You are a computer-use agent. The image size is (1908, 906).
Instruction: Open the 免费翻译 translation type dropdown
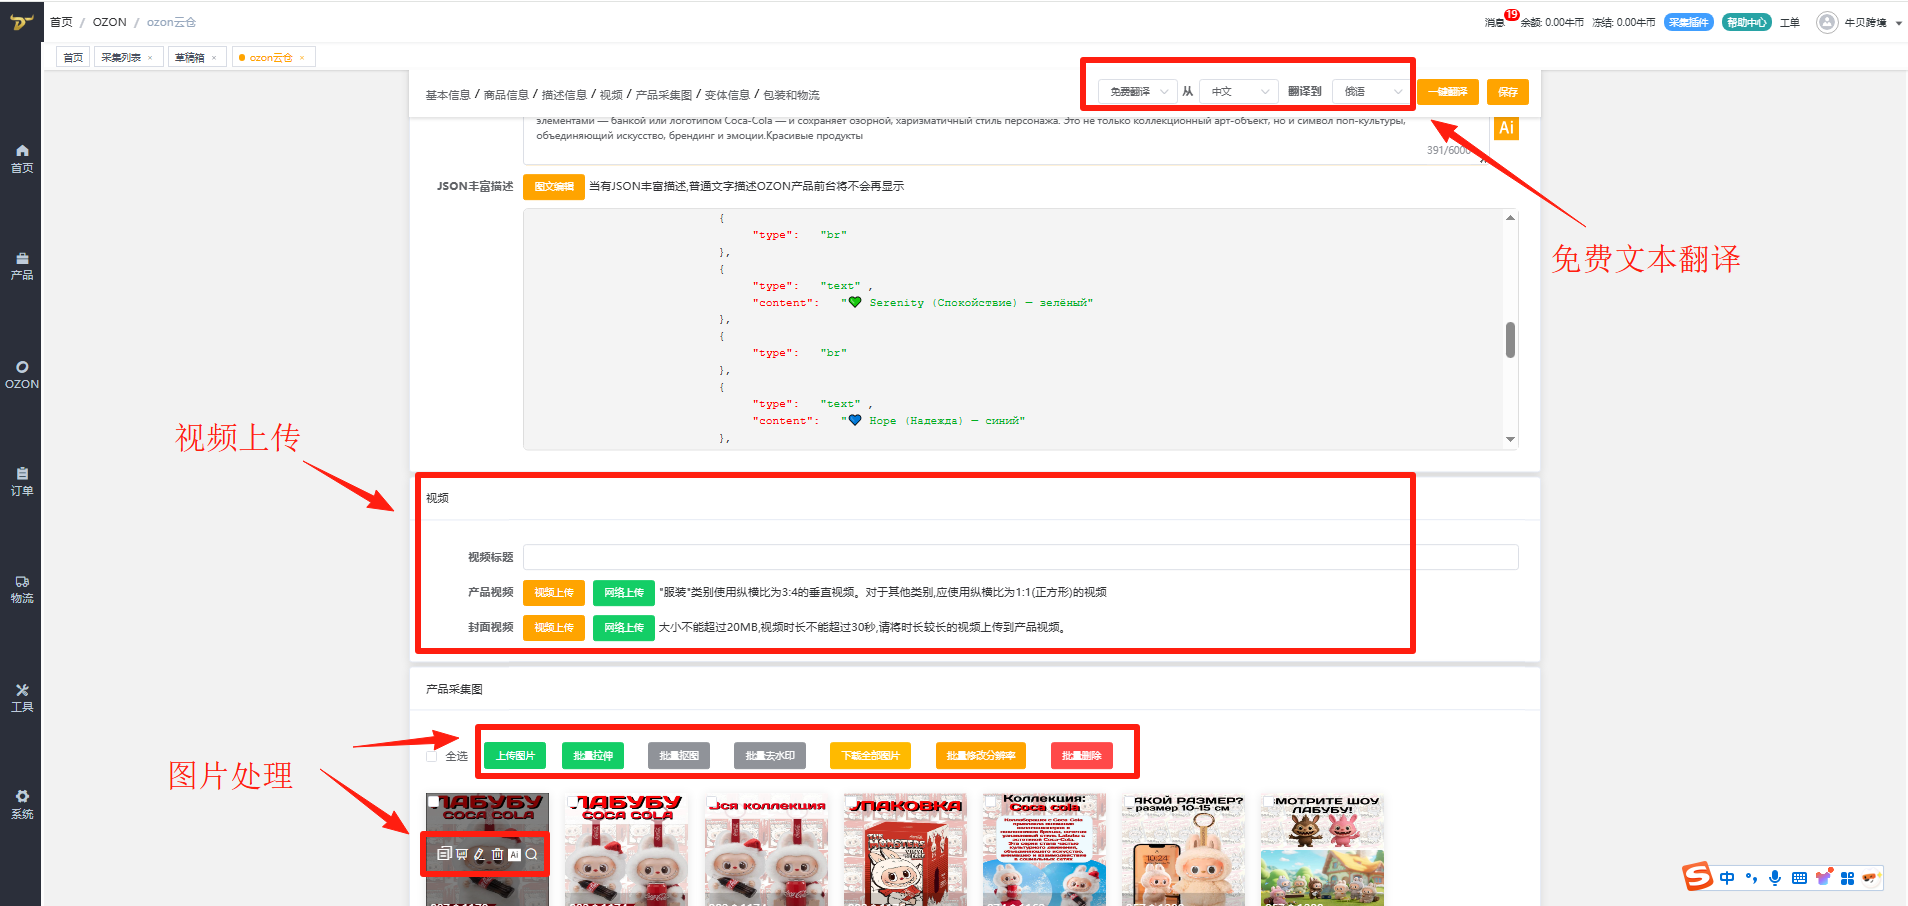pos(1138,92)
